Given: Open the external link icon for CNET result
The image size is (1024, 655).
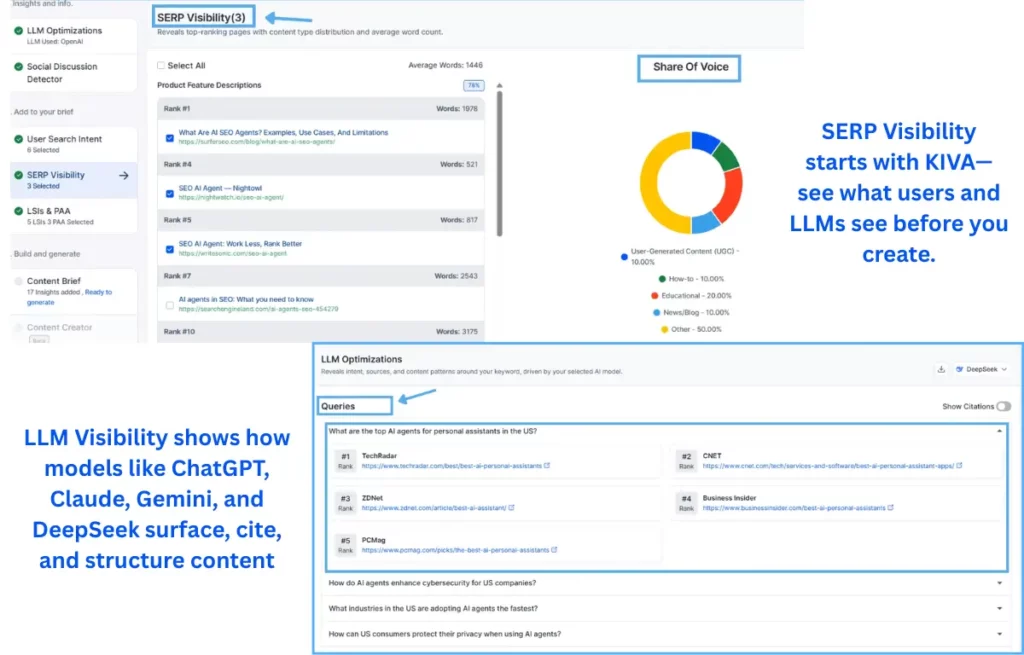Looking at the screenshot, I should point(959,465).
